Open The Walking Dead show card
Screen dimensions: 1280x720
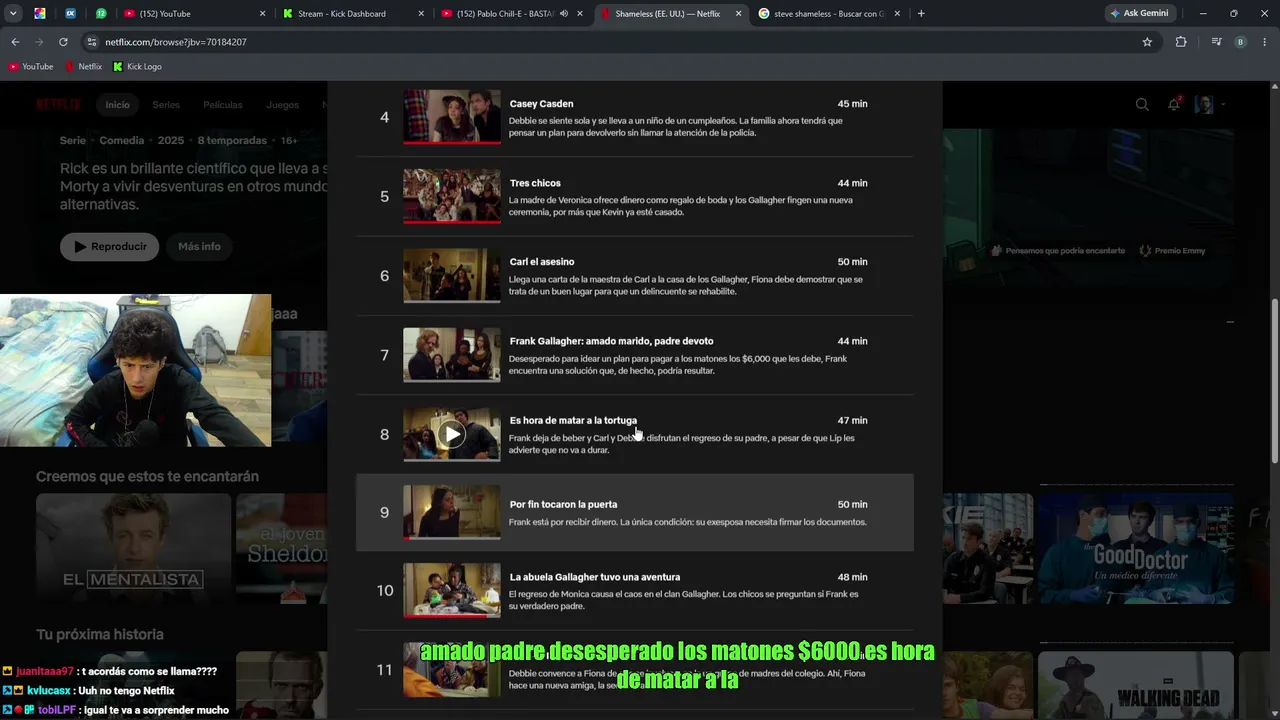[1136, 686]
